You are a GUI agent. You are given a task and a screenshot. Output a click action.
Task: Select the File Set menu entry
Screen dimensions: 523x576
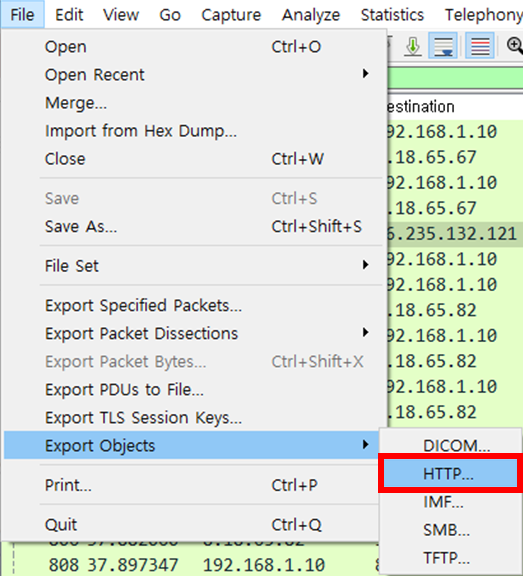pos(193,266)
